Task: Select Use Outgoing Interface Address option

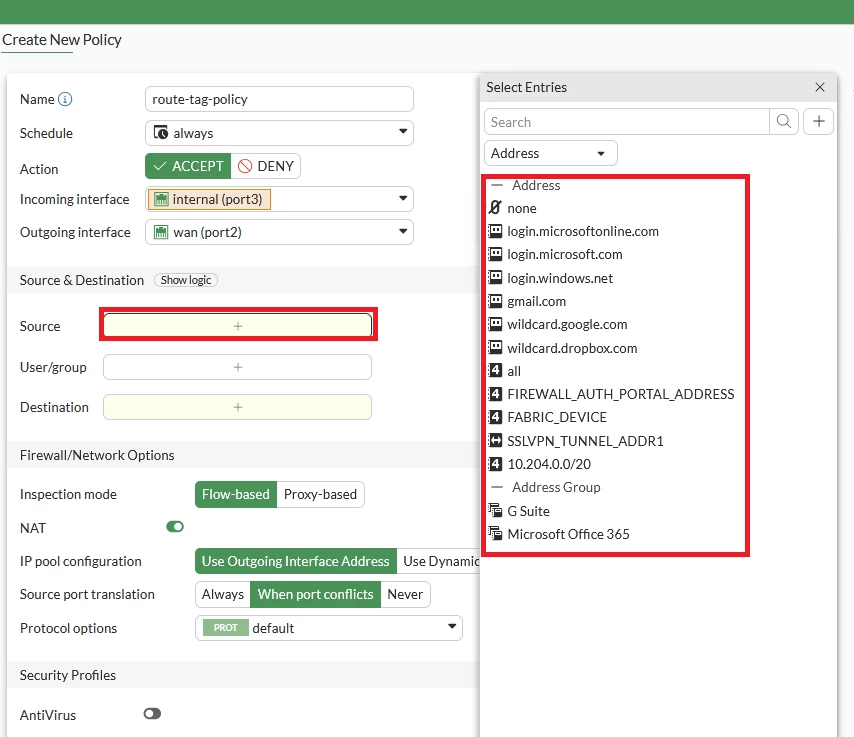Action: [296, 561]
